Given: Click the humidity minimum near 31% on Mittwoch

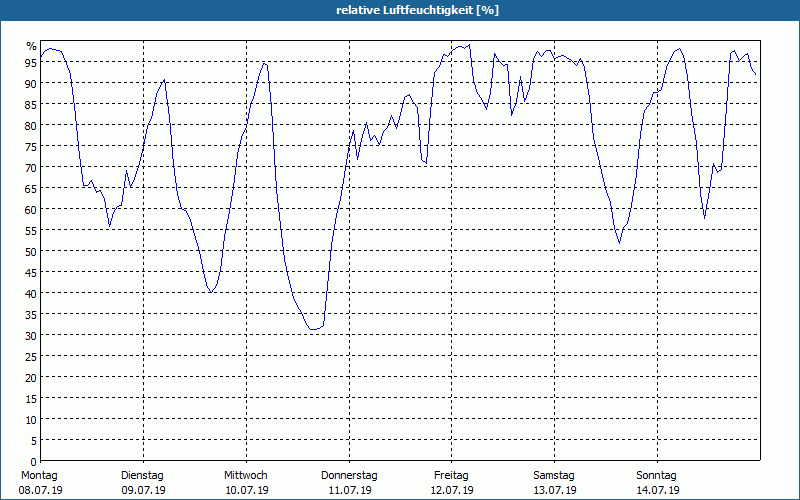Looking at the screenshot, I should [313, 330].
